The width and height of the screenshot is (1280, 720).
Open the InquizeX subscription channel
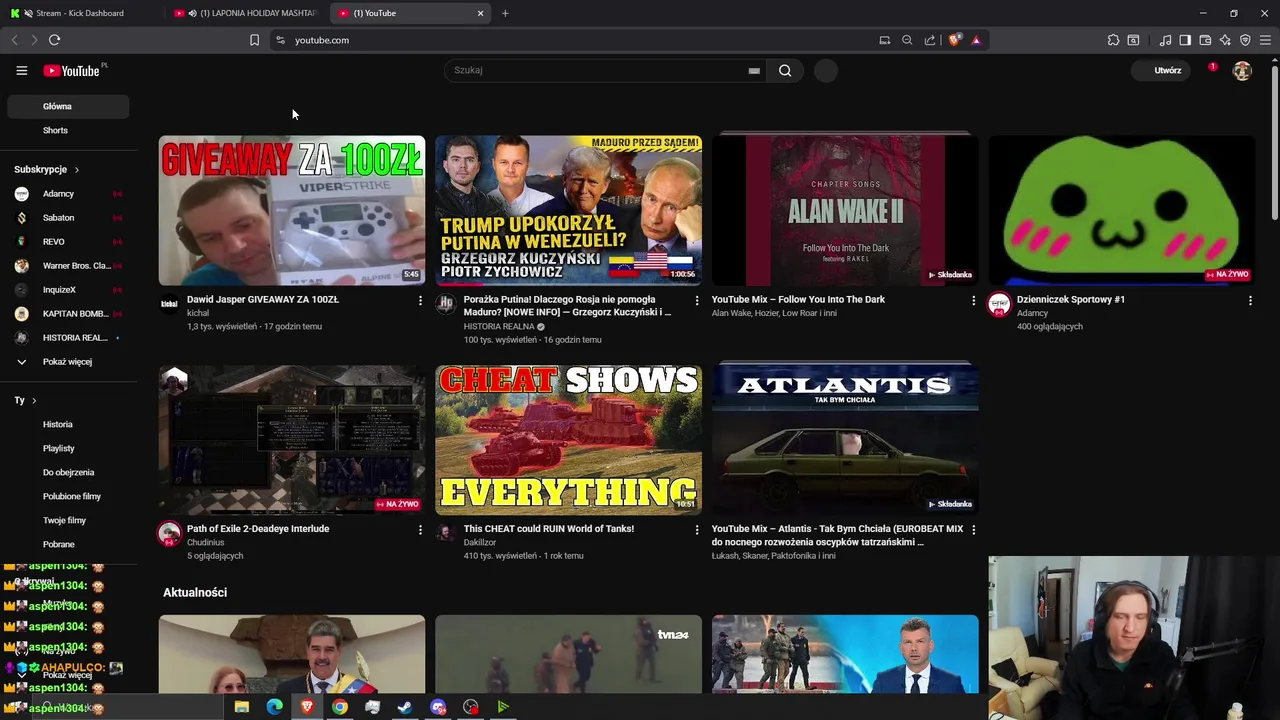(68, 290)
